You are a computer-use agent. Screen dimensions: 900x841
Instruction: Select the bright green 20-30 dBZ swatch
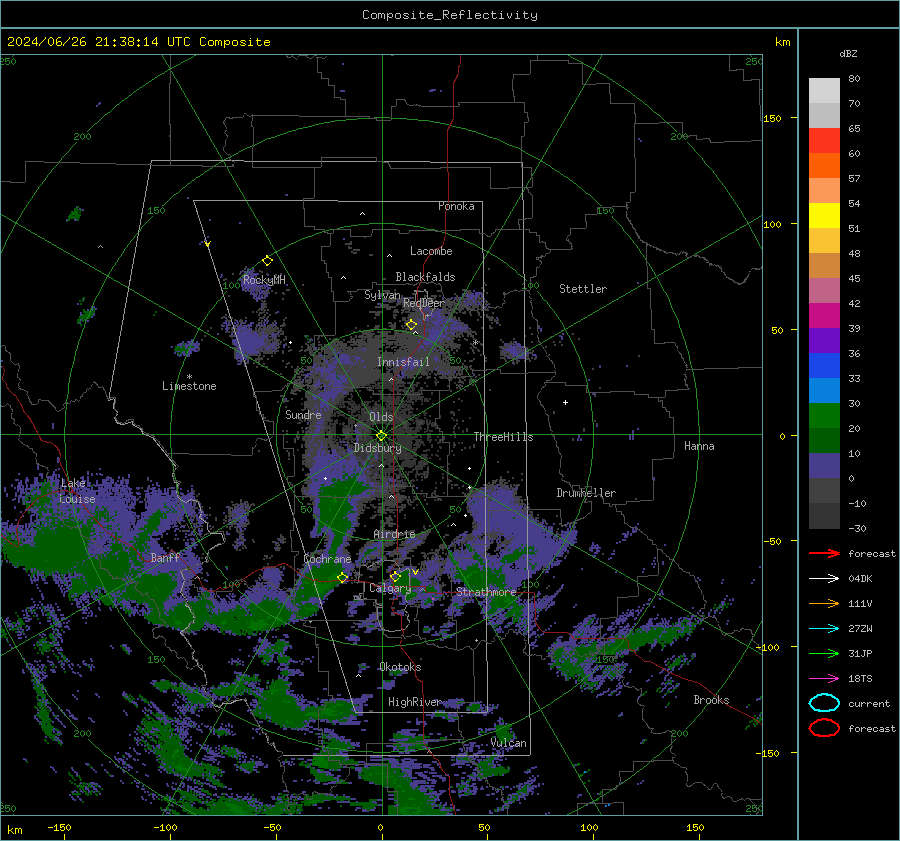(824, 416)
